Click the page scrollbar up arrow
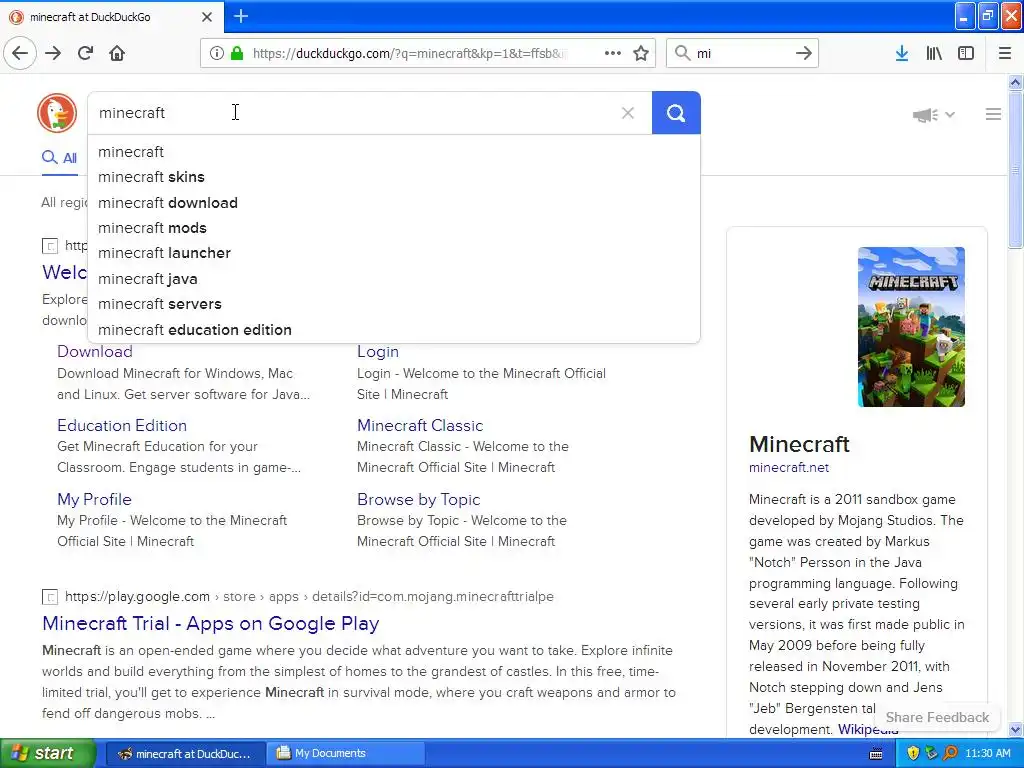 (1016, 82)
